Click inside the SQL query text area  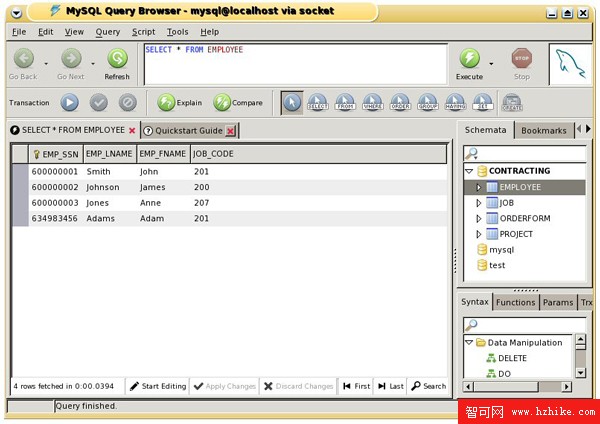(295, 64)
